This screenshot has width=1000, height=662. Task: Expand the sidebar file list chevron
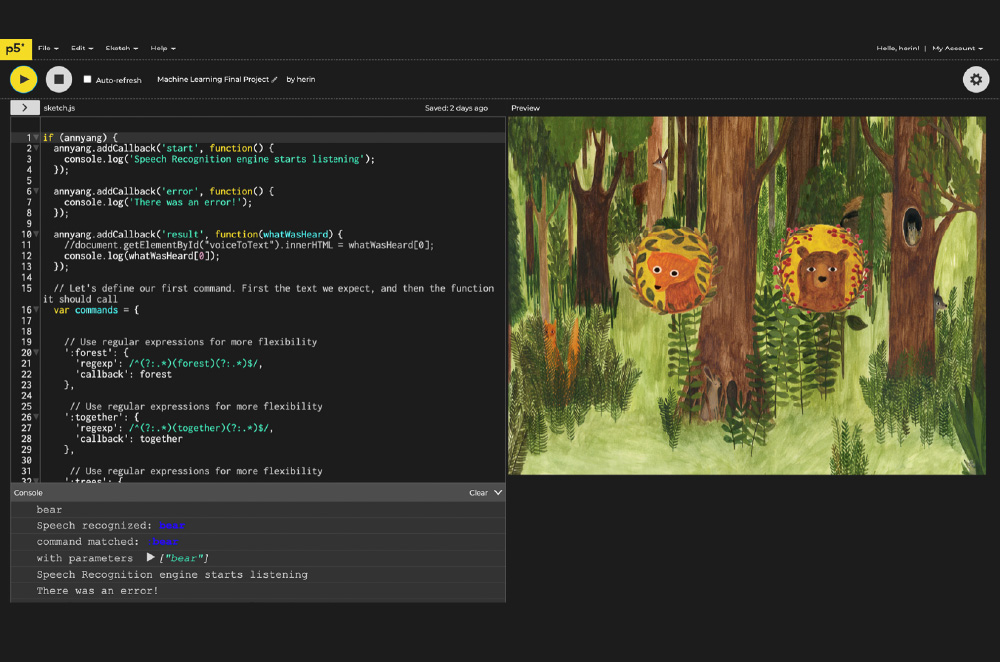[x=24, y=107]
